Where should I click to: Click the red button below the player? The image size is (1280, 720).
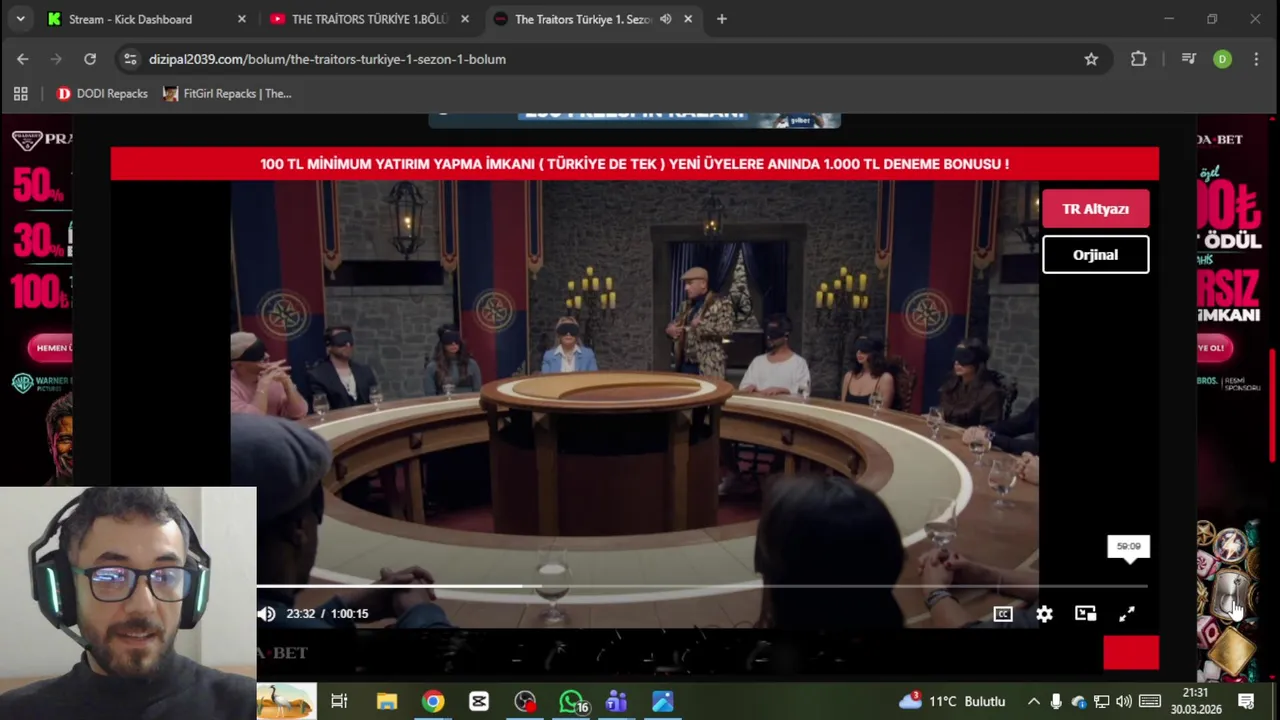1131,652
